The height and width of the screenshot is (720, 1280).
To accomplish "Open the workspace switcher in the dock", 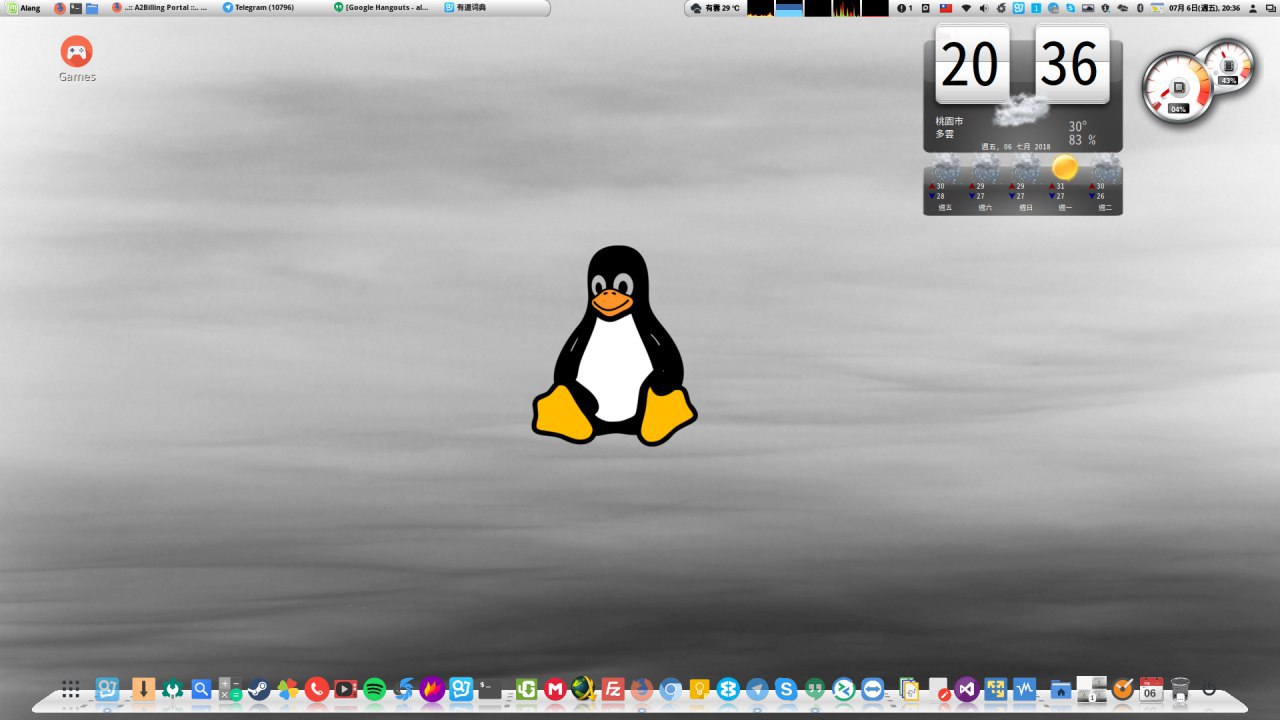I will pyautogui.click(x=1092, y=688).
